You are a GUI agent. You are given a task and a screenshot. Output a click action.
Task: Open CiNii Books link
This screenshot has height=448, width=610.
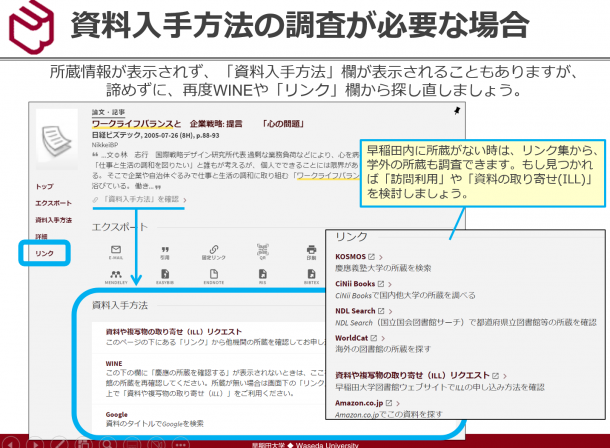tap(355, 284)
